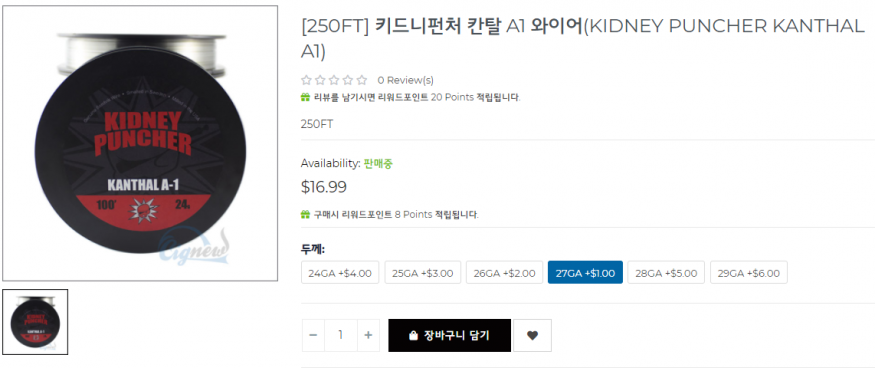Click the 장바구니 담기 add to cart button
Screen dimensions: 875x368
point(449,335)
